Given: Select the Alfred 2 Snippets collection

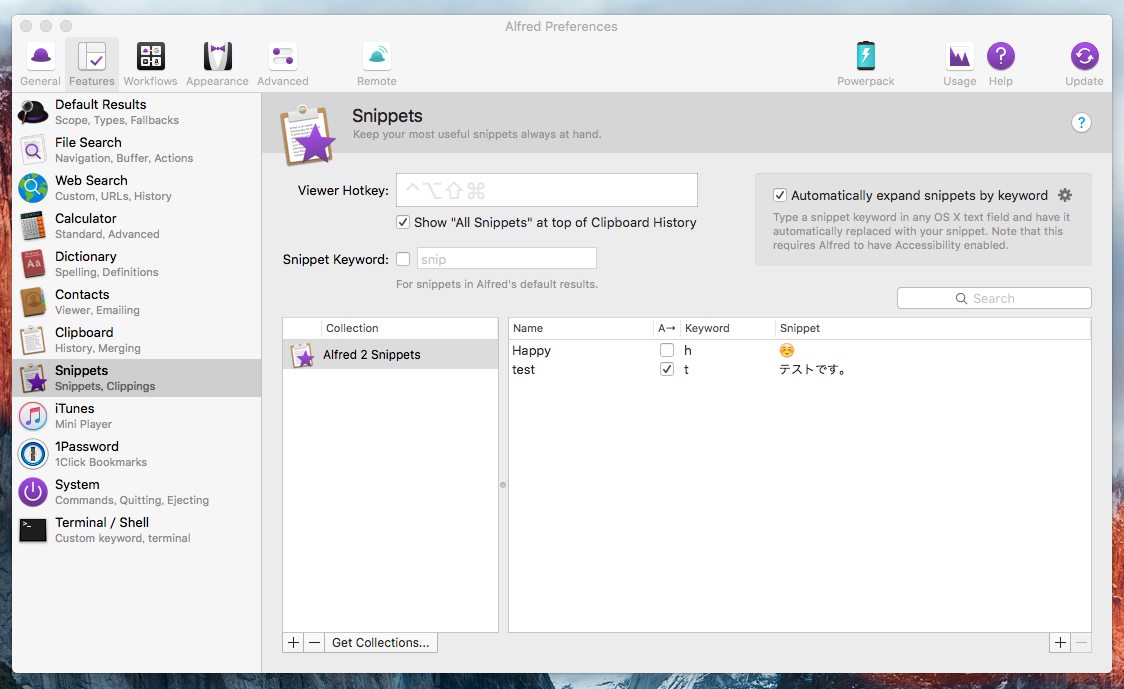Looking at the screenshot, I should 390,355.
